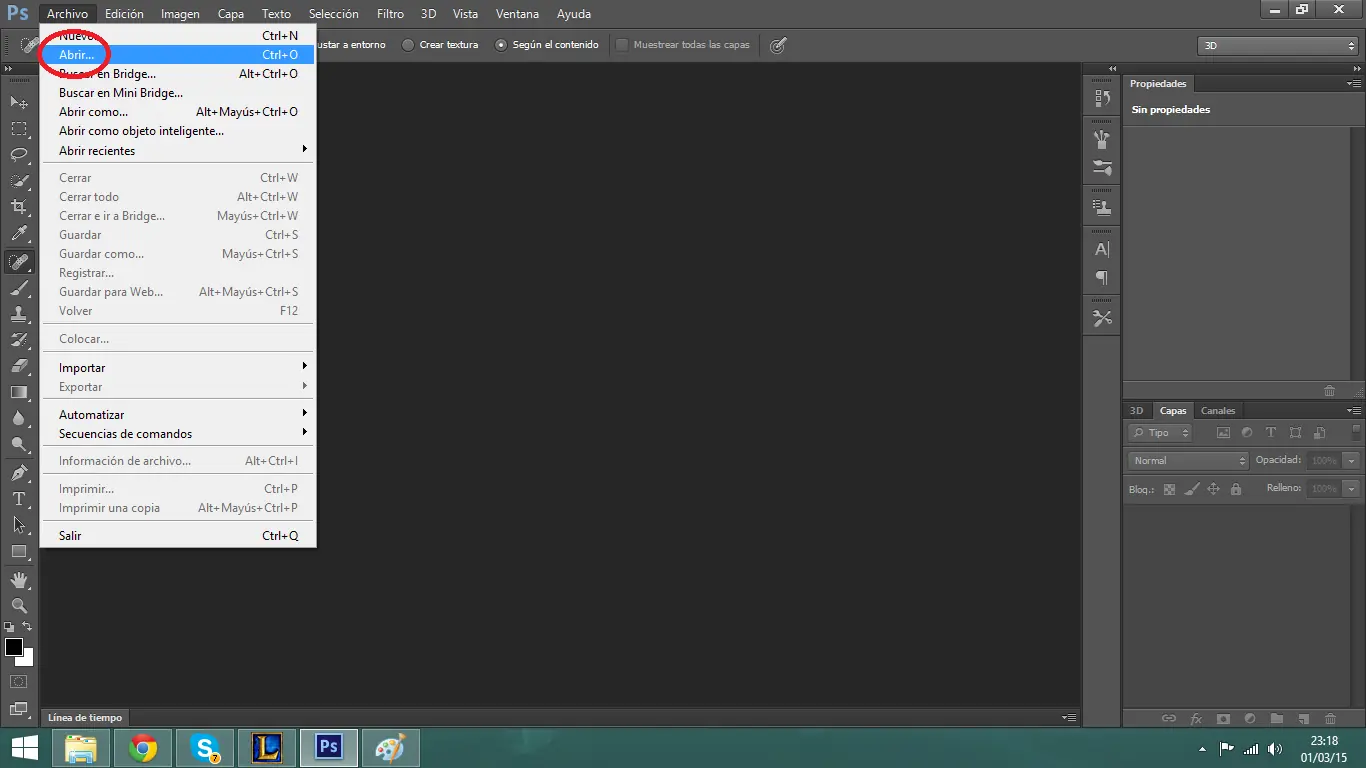The height and width of the screenshot is (768, 1366).
Task: Open the Paragraph panel icon
Action: (x=1102, y=278)
